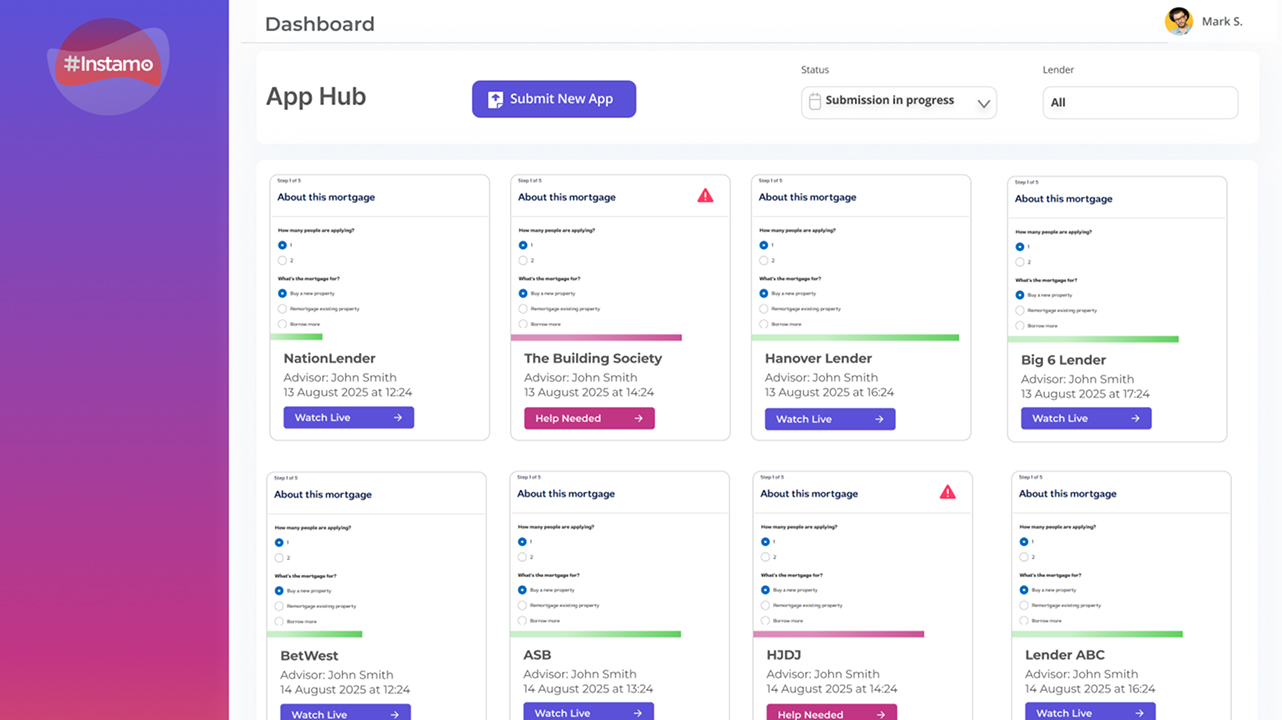Screen dimensions: 1282x720
Task: Open the Mark S. user menu
Action: click(1222, 21)
